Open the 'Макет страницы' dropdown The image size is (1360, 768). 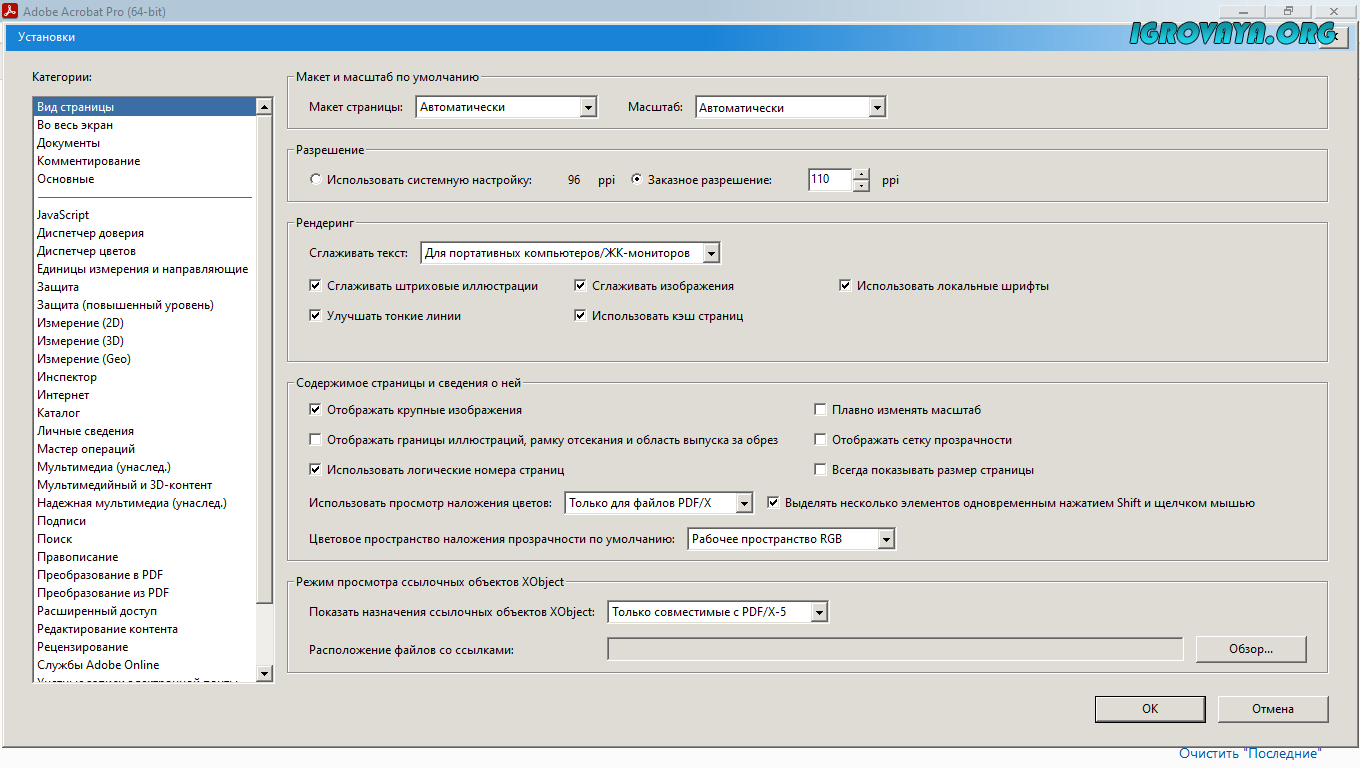point(588,108)
